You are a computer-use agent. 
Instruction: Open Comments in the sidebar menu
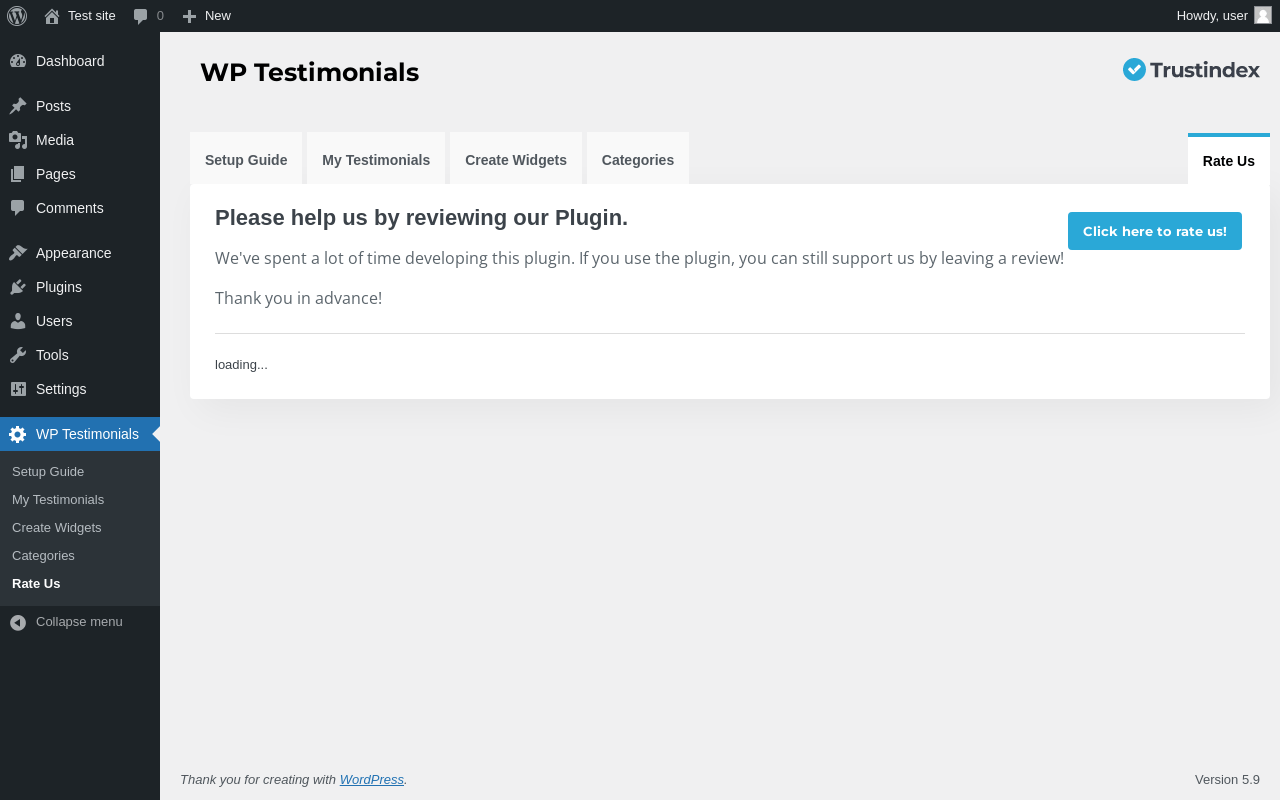tap(80, 208)
